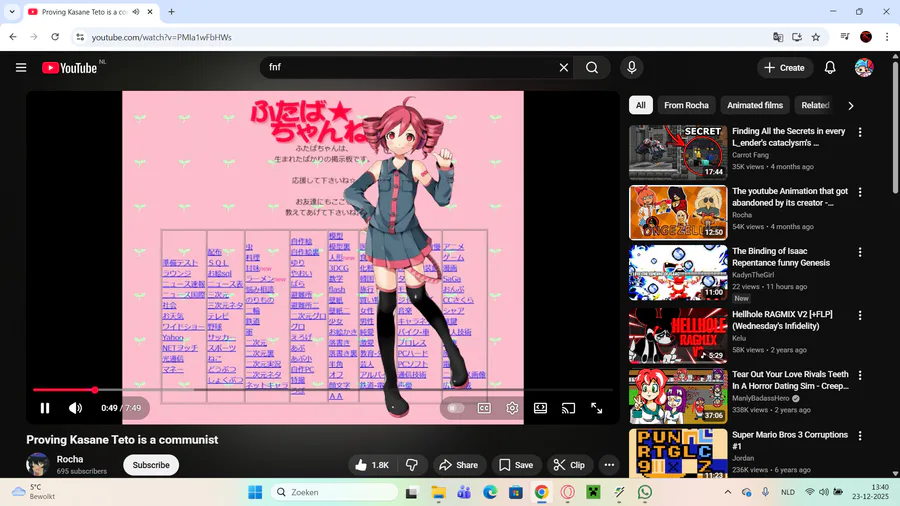Select the Related chip

(815, 105)
